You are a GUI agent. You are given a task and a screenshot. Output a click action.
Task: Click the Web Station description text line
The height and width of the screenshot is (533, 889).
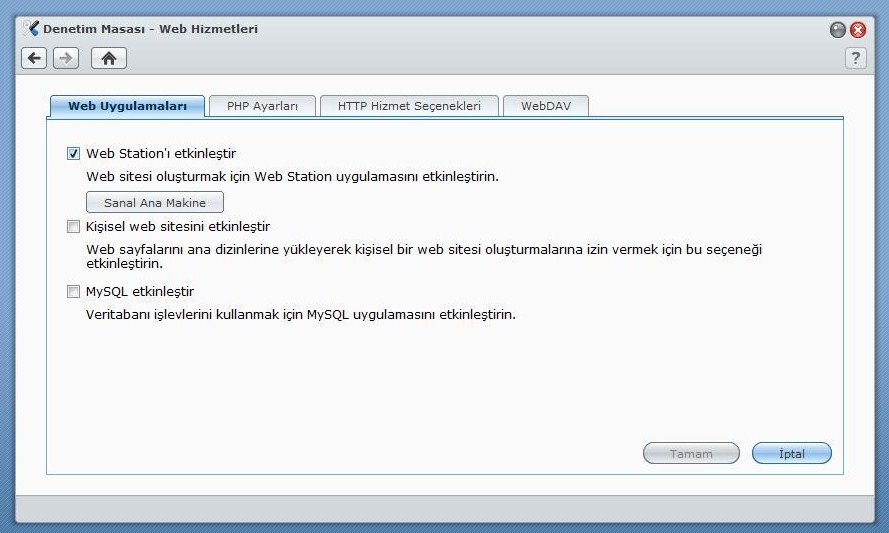tap(293, 177)
